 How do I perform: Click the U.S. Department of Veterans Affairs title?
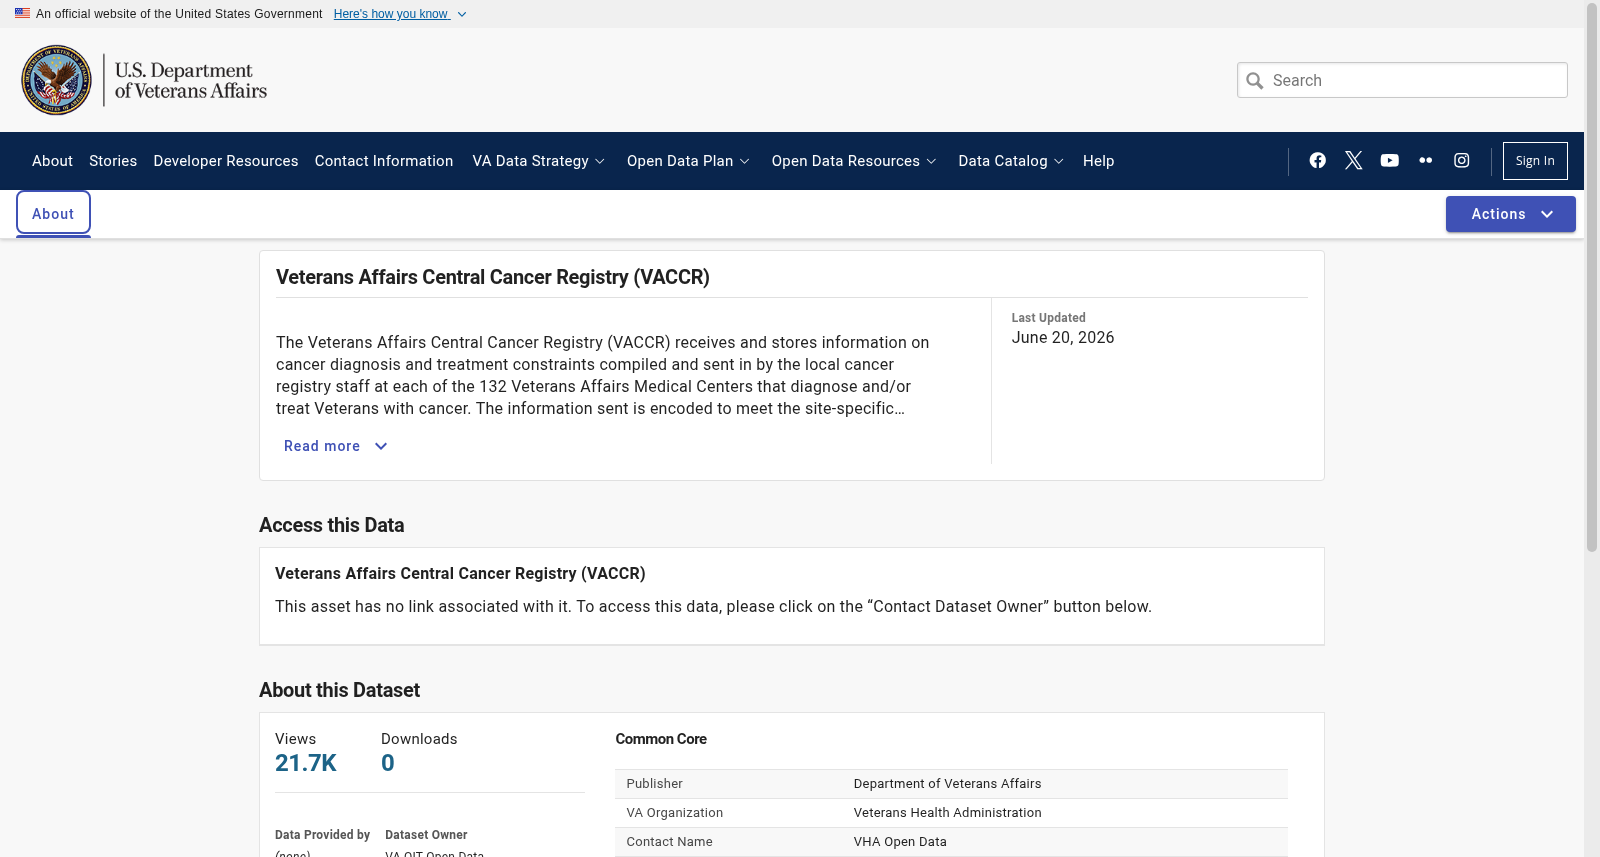pos(191,81)
